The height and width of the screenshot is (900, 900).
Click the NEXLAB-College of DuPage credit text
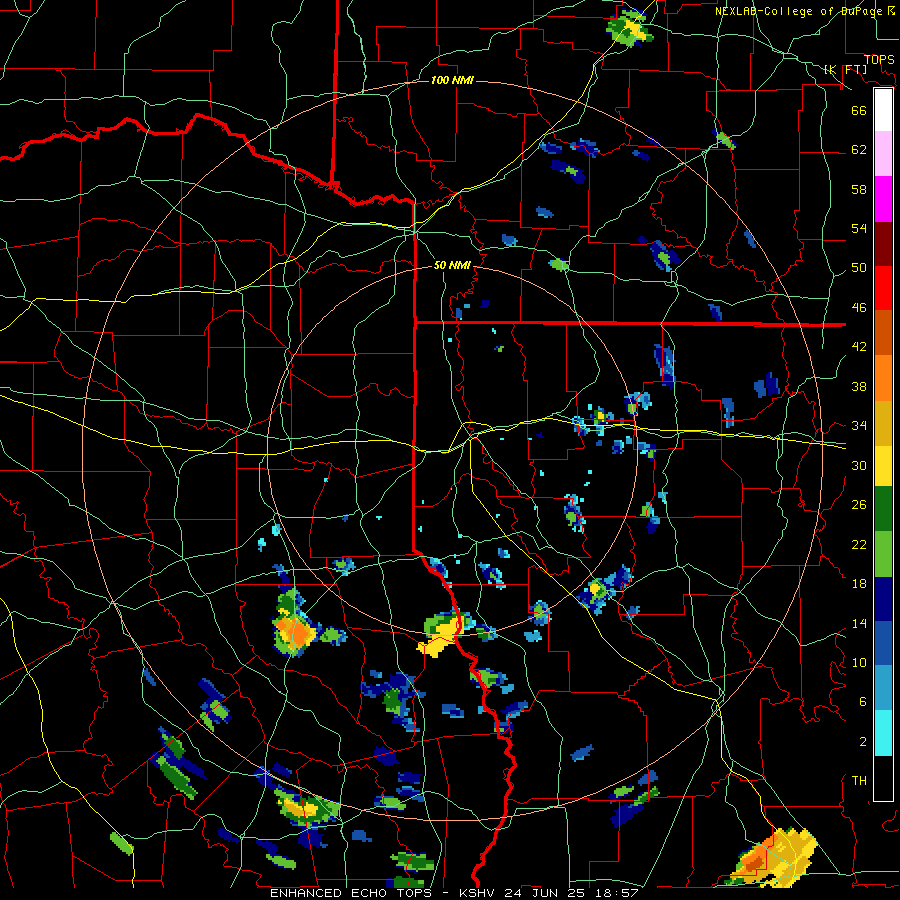805,11
